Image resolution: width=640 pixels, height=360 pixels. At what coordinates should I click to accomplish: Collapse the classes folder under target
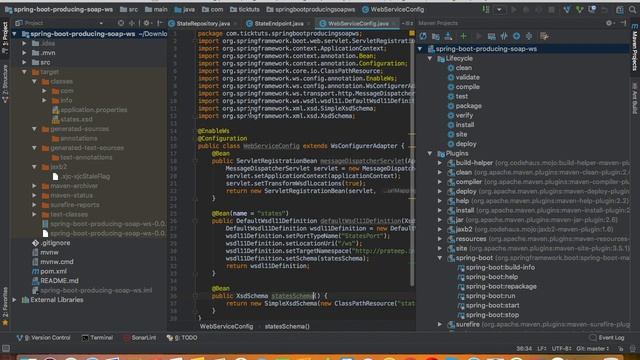pos(34,82)
